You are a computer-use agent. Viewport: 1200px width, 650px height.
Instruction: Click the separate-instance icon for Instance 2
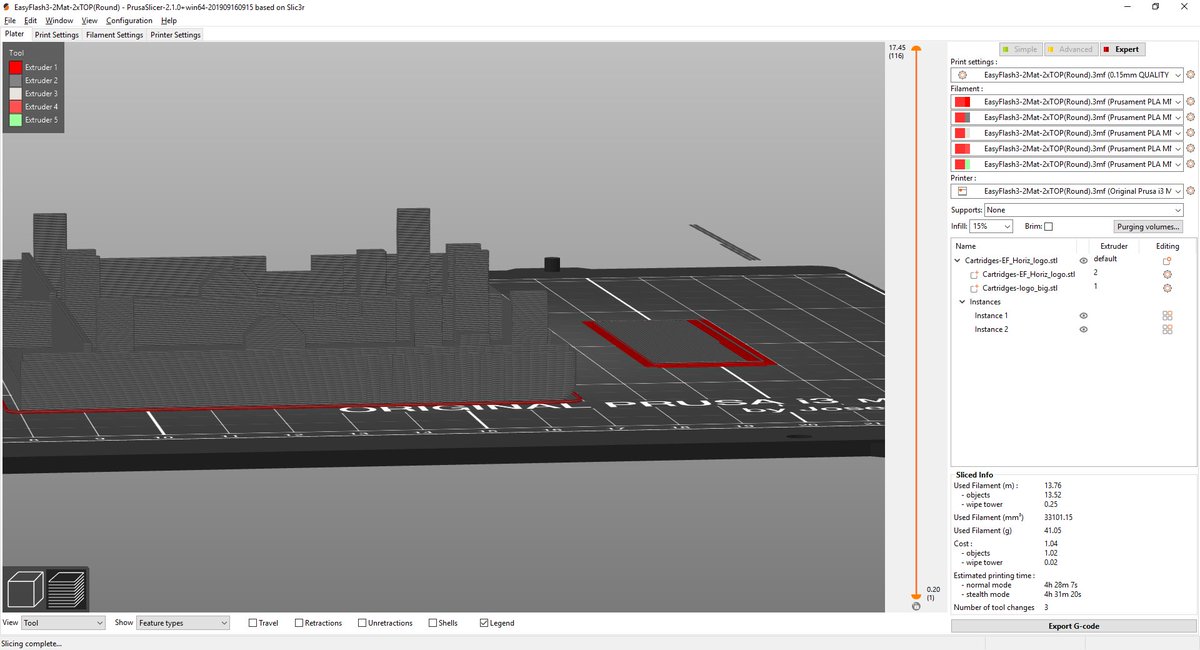[x=1167, y=330]
